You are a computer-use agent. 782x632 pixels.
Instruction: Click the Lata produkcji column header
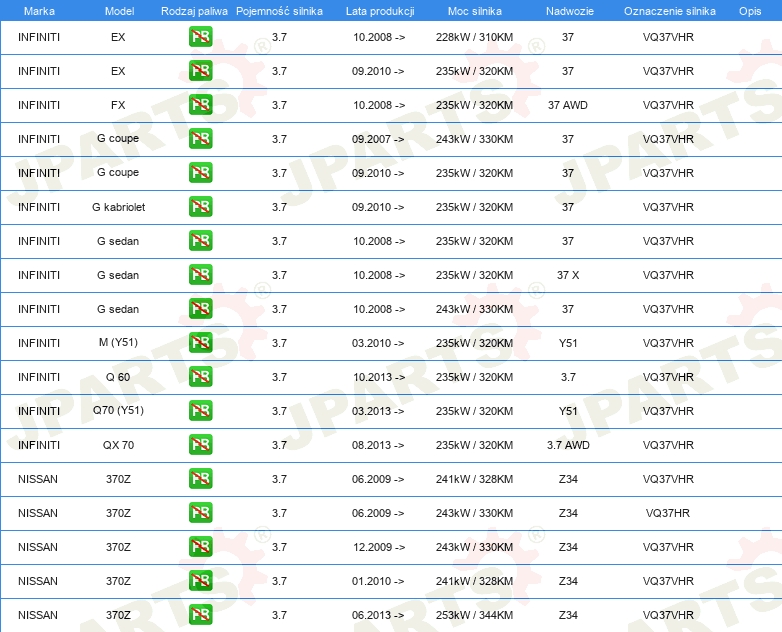tap(380, 11)
